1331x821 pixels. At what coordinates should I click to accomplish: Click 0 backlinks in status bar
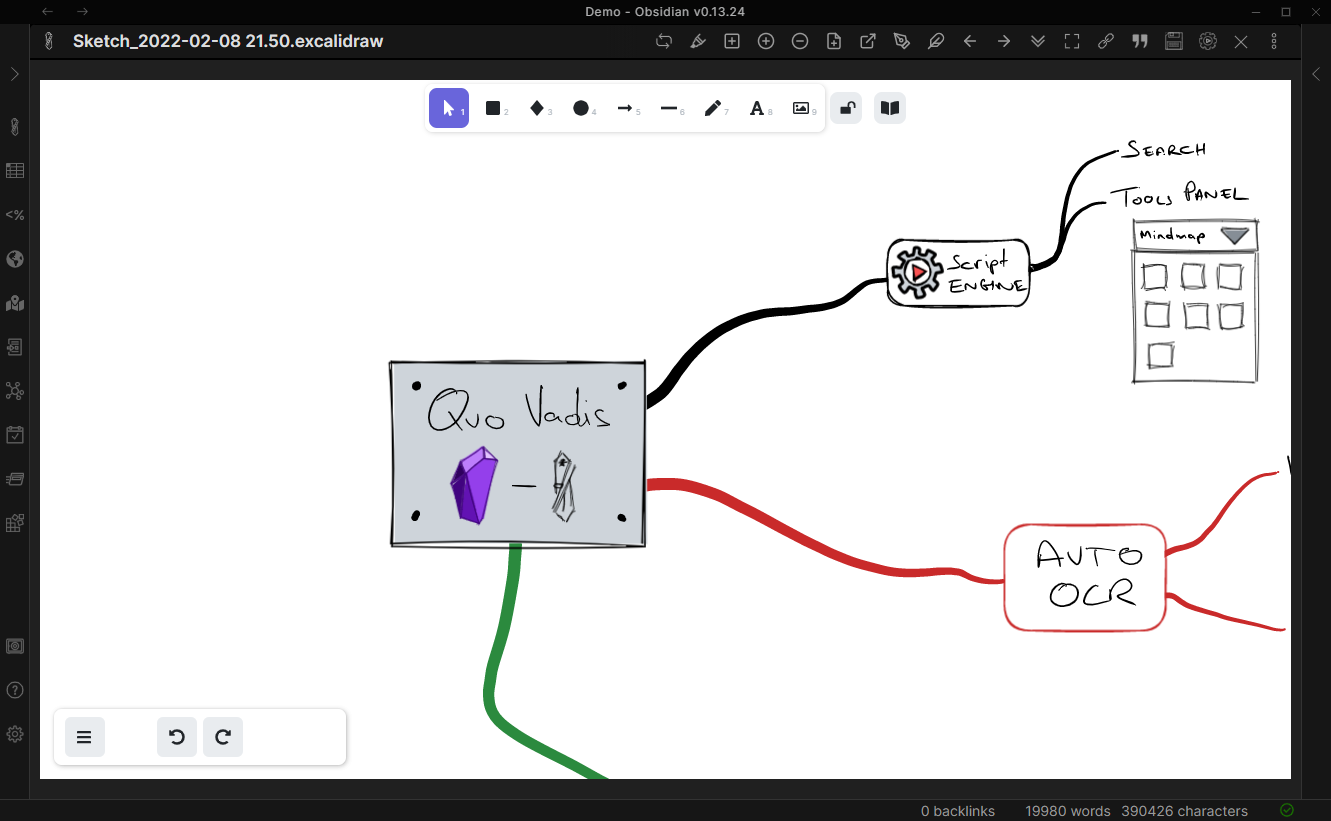[x=958, y=811]
